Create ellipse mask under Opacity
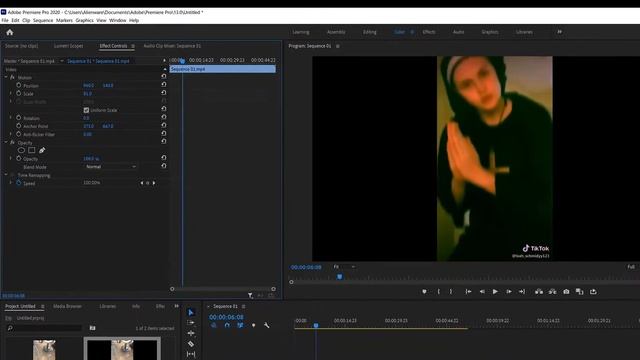Image resolution: width=640 pixels, height=360 pixels. (x=21, y=150)
